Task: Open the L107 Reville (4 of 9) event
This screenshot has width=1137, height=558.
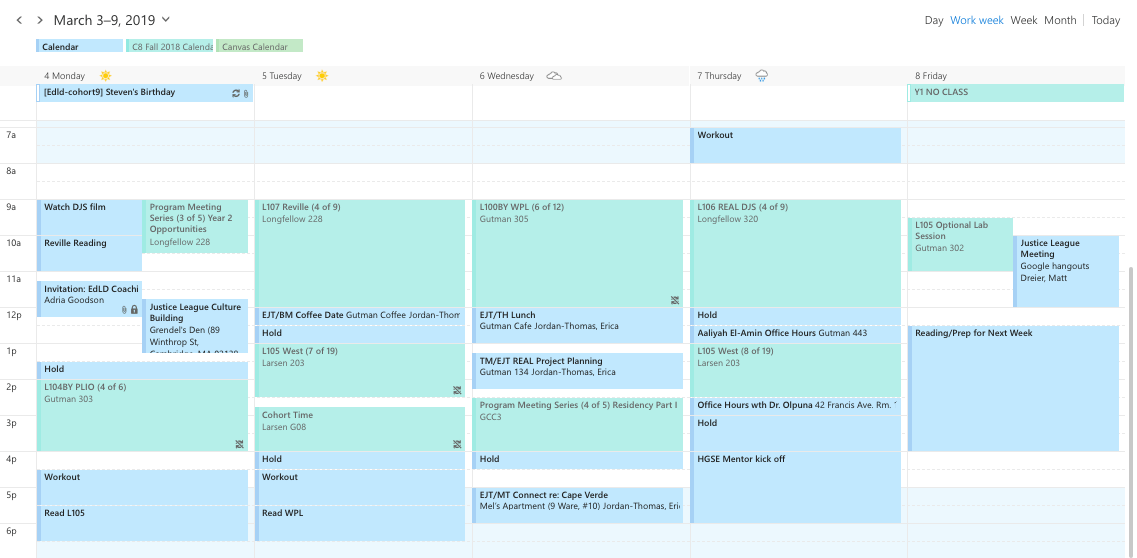Action: tap(360, 254)
